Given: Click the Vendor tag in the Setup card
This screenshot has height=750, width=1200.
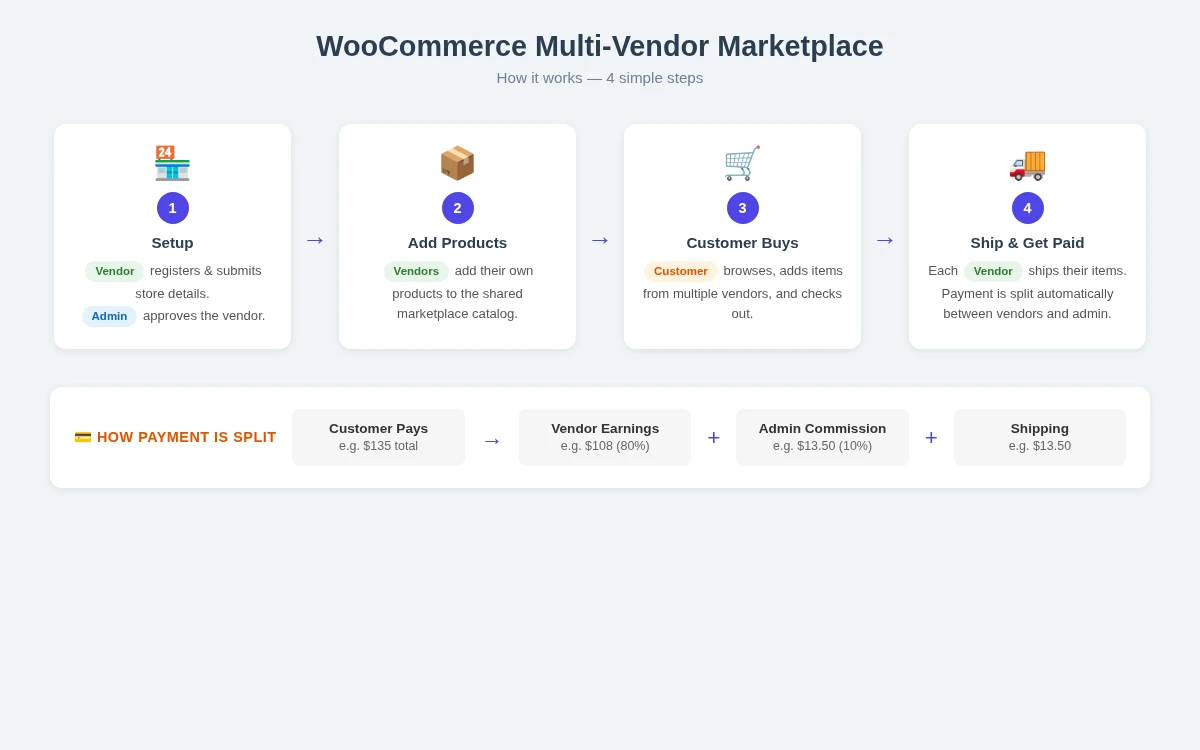Looking at the screenshot, I should [x=115, y=271].
